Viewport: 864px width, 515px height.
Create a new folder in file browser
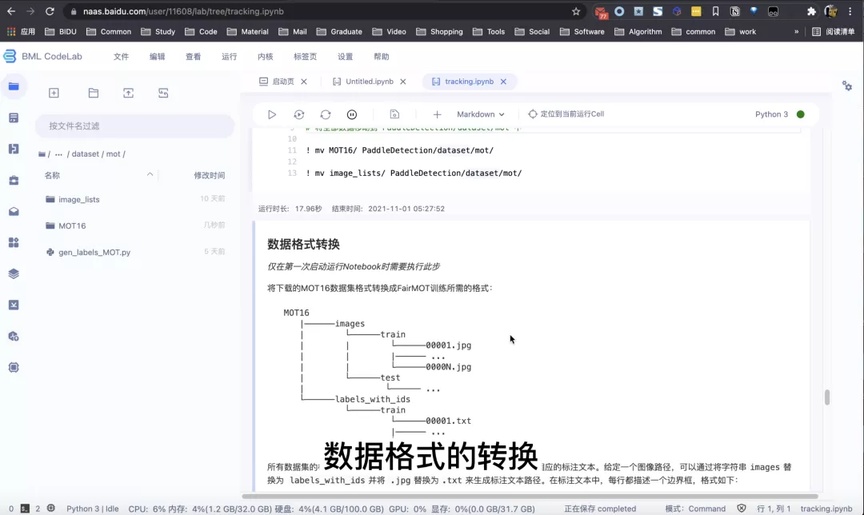(93, 93)
